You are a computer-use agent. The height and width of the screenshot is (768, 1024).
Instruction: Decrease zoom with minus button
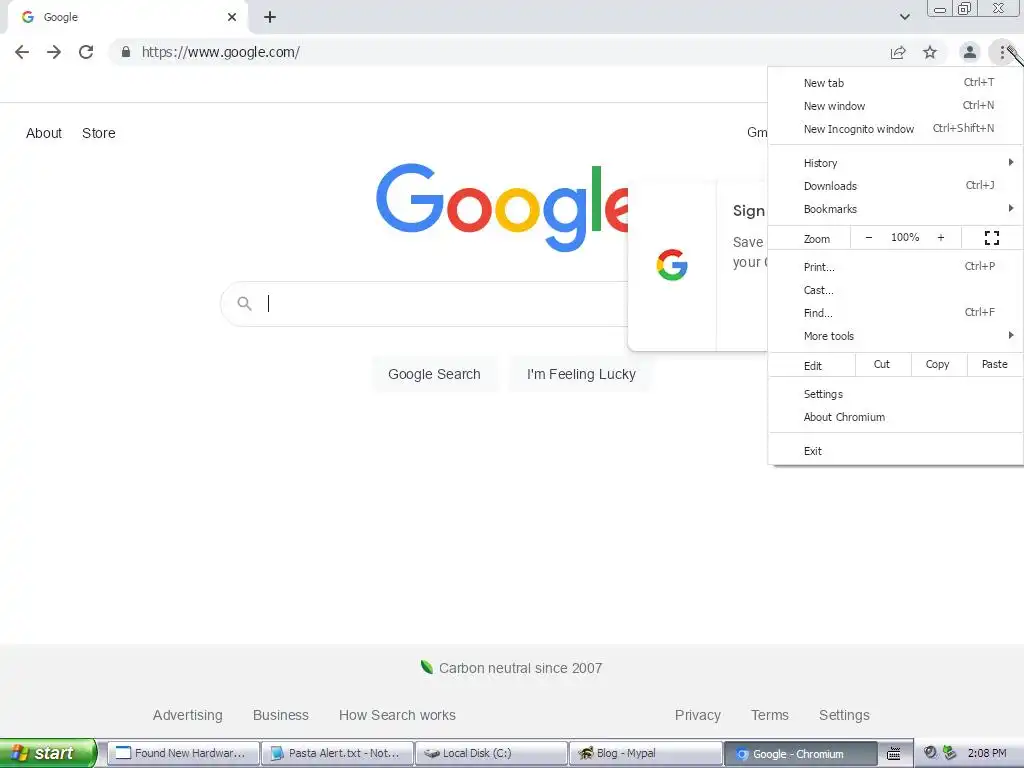[869, 238]
